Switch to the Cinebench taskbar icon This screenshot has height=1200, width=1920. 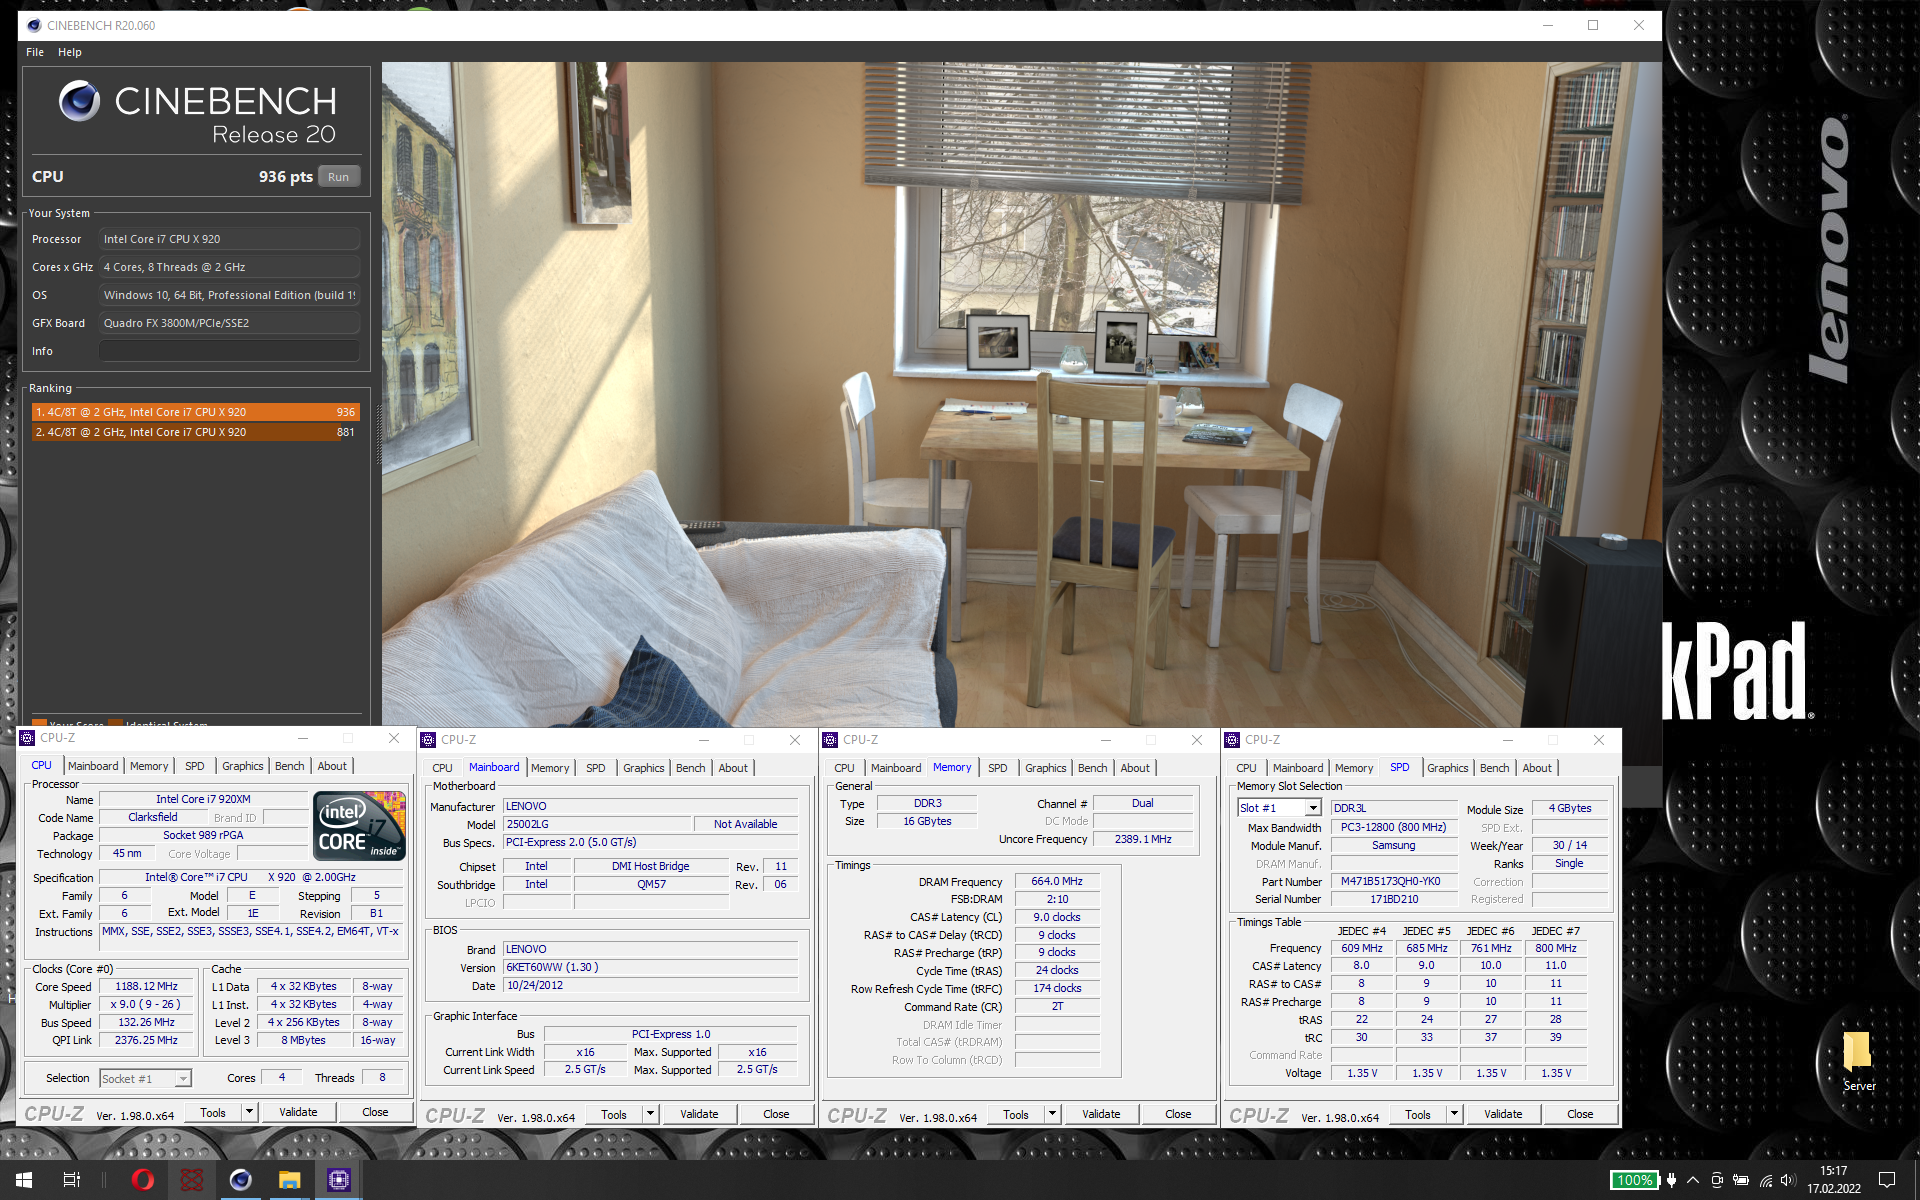[x=241, y=1180]
